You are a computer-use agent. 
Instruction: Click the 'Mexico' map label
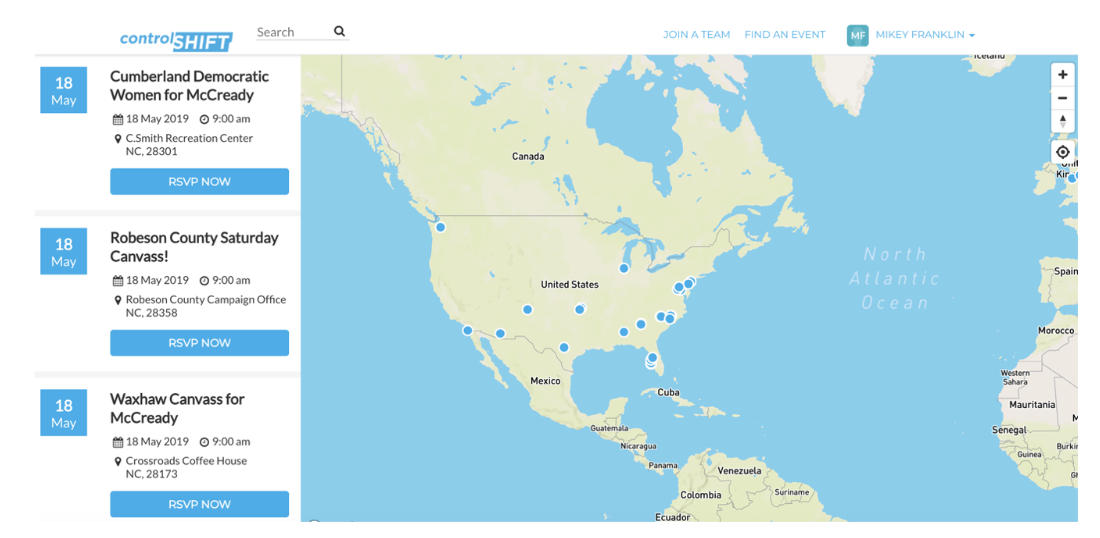(x=545, y=381)
